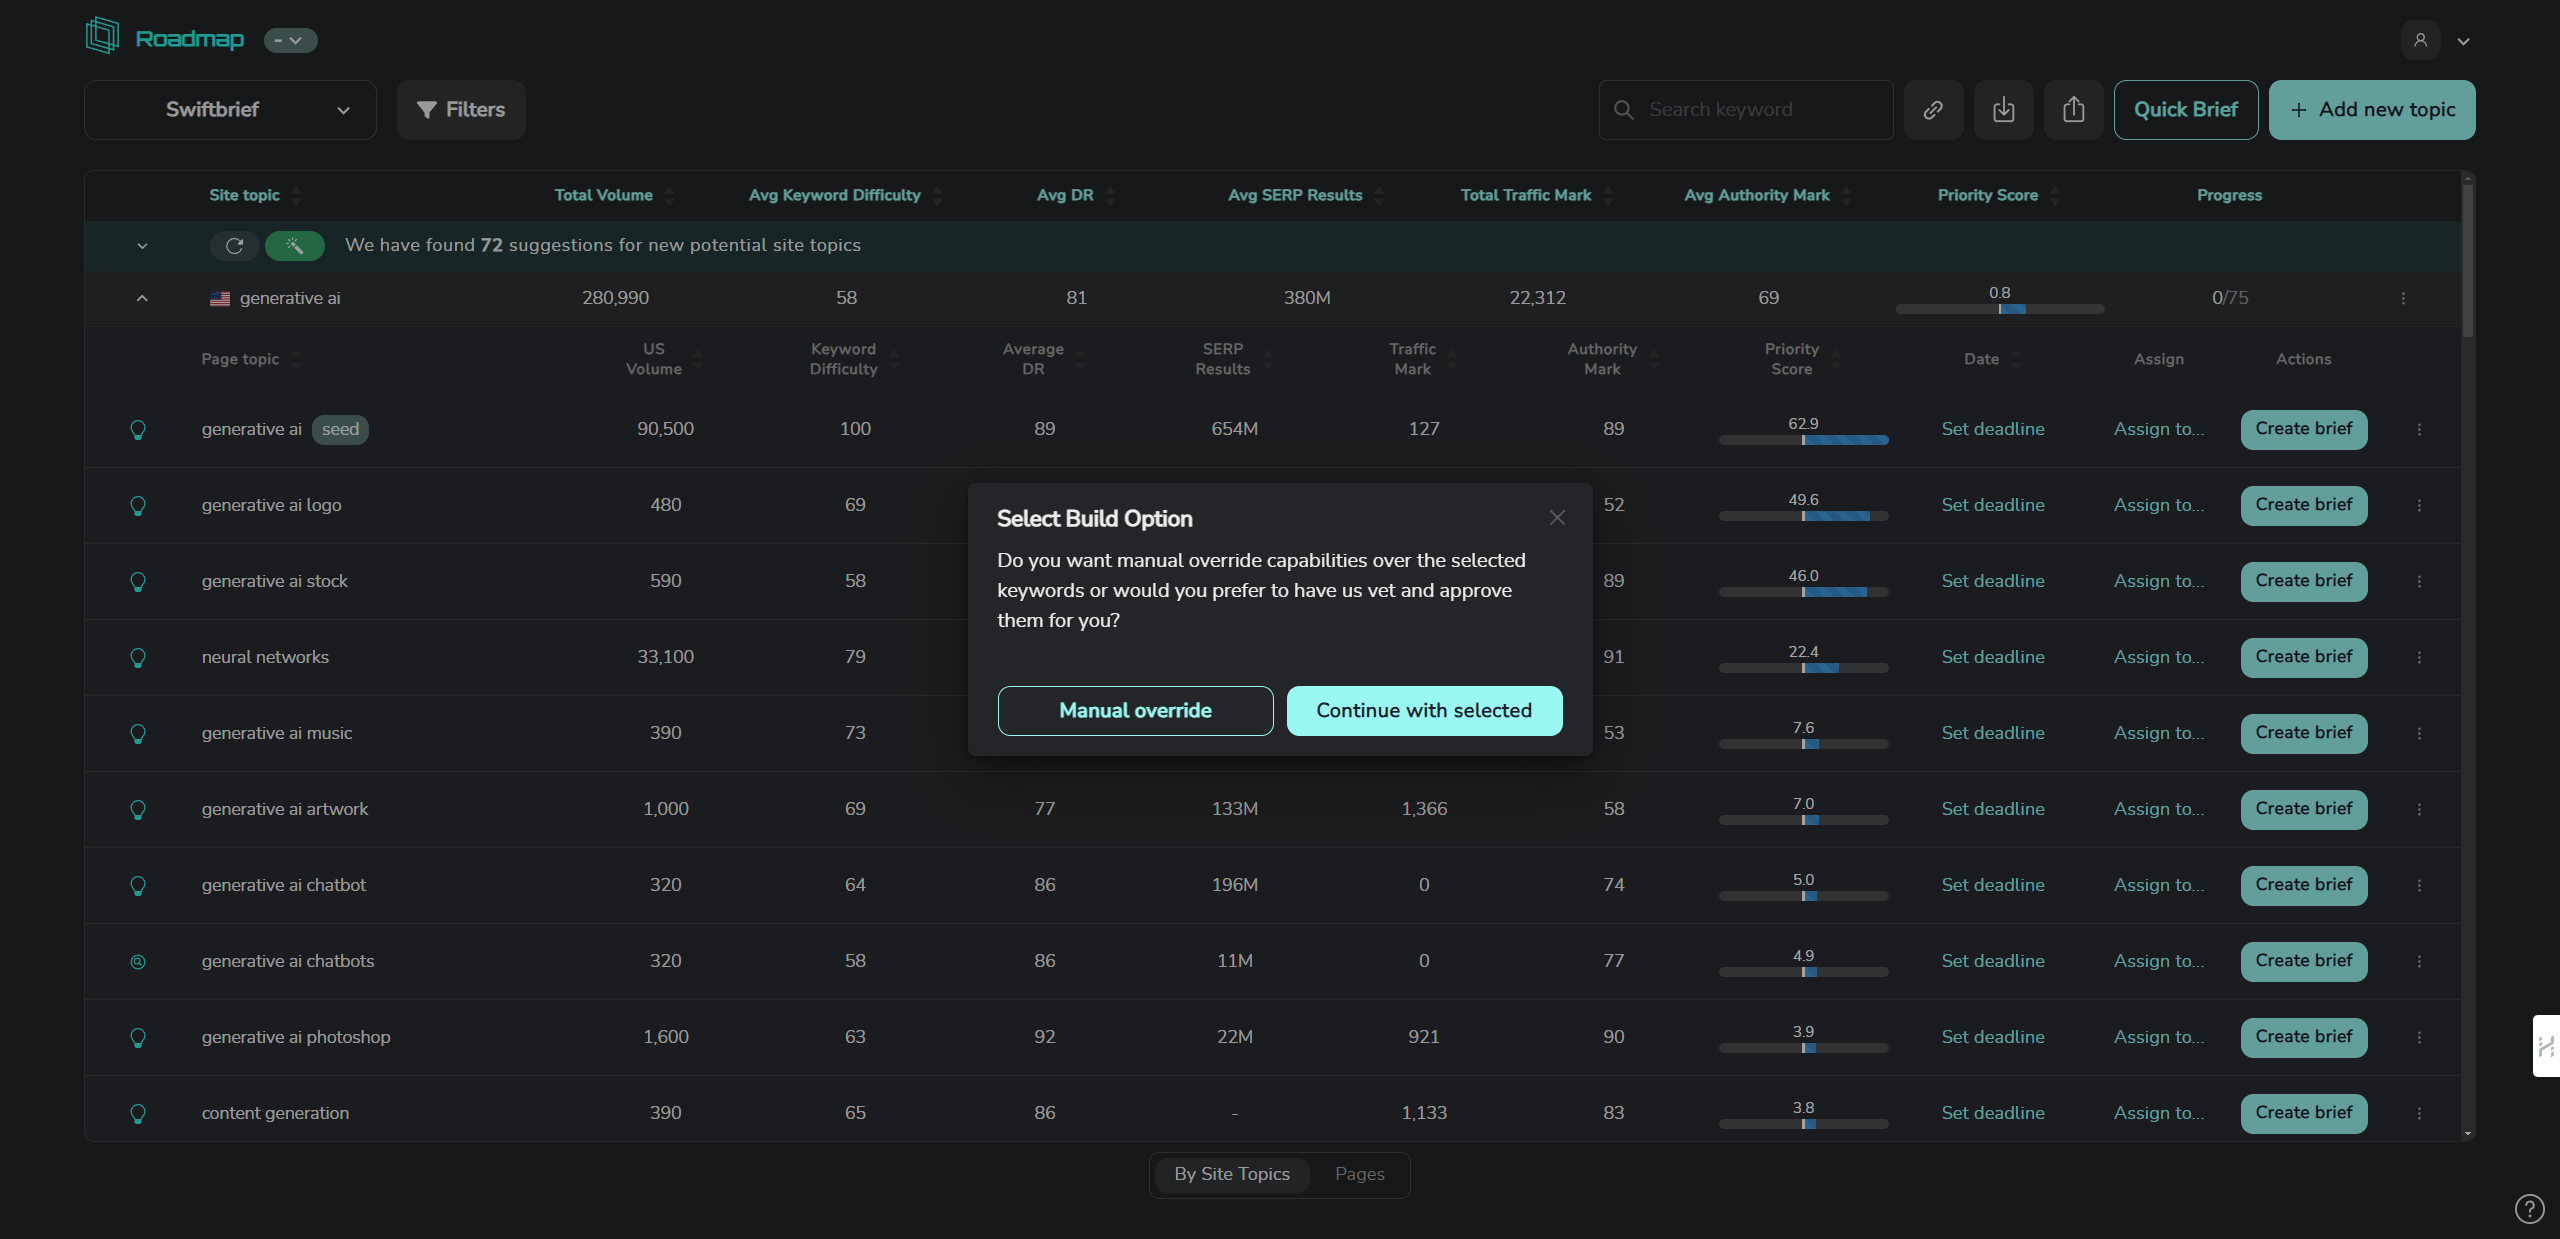This screenshot has height=1239, width=2560.
Task: Open side widget tab at right edge
Action: 2546,1046
